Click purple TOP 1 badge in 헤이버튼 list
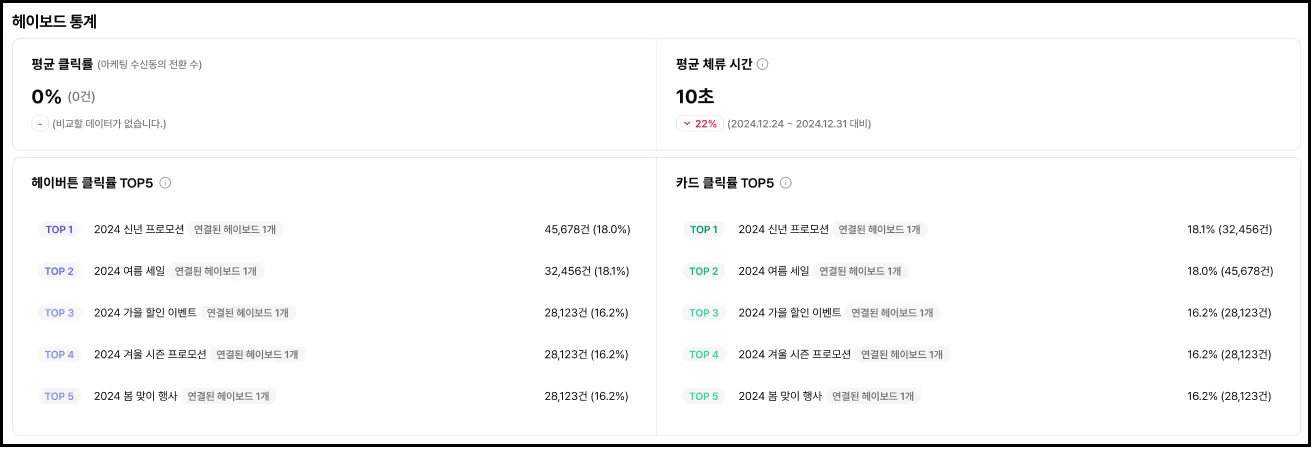 pos(59,229)
